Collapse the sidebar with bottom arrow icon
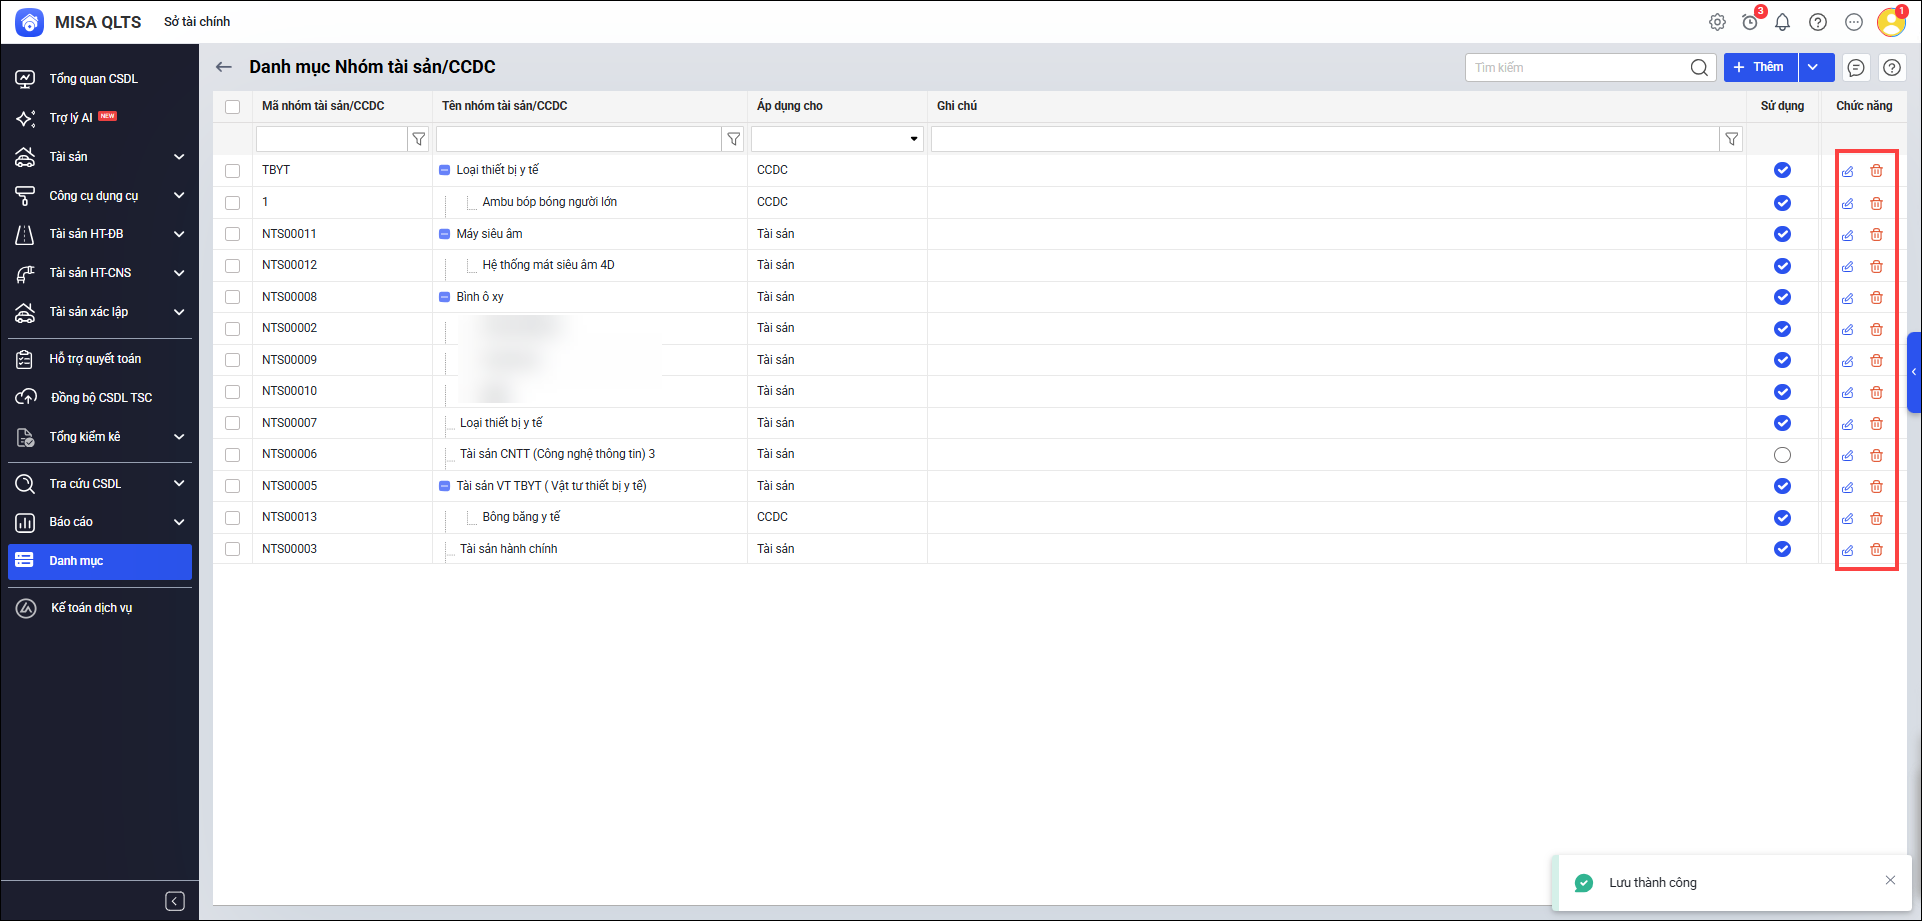This screenshot has height=921, width=1922. (x=175, y=901)
